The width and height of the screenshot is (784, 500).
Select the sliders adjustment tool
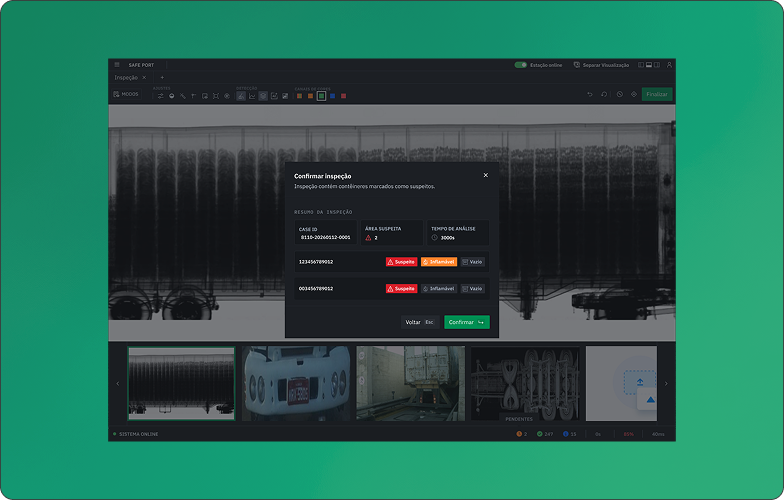pyautogui.click(x=160, y=96)
